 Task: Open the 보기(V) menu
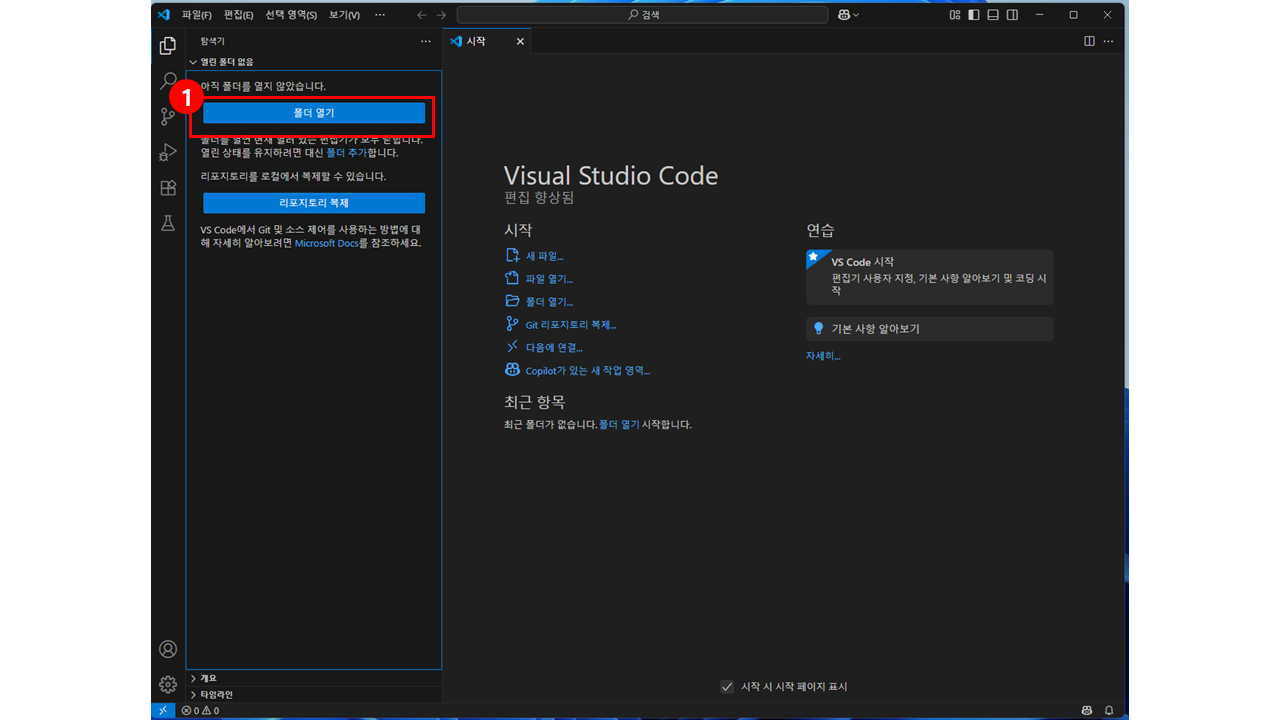point(344,15)
